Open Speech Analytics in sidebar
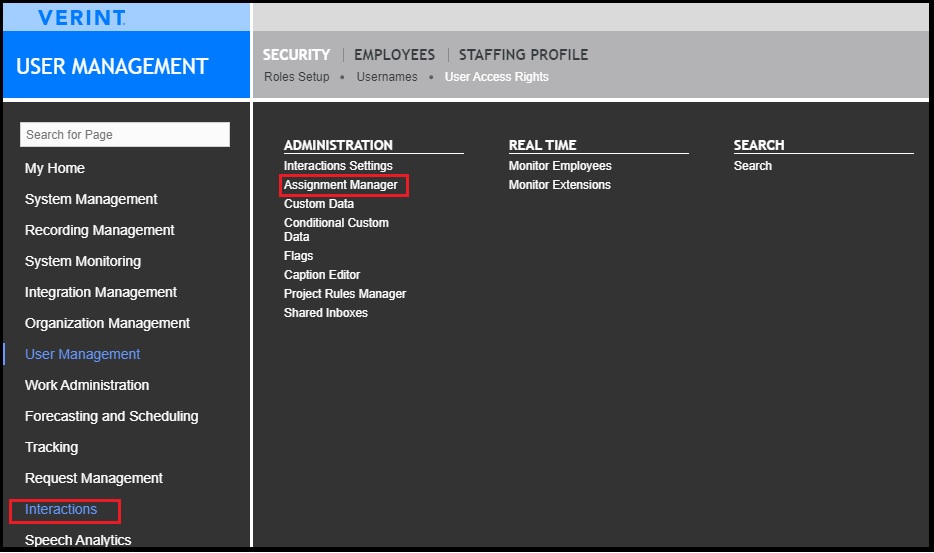The width and height of the screenshot is (934, 553). [x=78, y=540]
